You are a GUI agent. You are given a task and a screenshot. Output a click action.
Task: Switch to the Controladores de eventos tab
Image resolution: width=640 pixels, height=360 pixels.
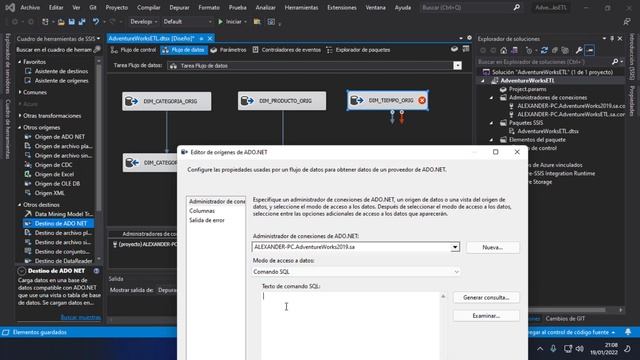(x=286, y=50)
